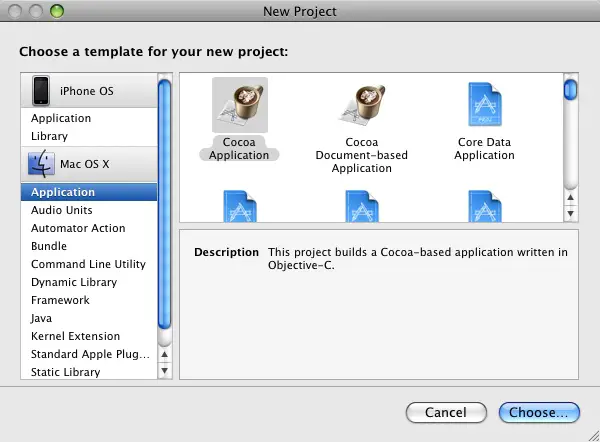The width and height of the screenshot is (600, 442).
Task: Select the Core Data Application template icon
Action: tap(484, 106)
